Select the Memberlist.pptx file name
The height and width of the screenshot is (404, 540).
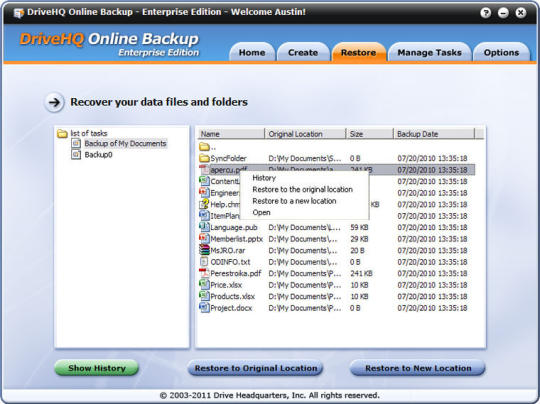point(237,239)
